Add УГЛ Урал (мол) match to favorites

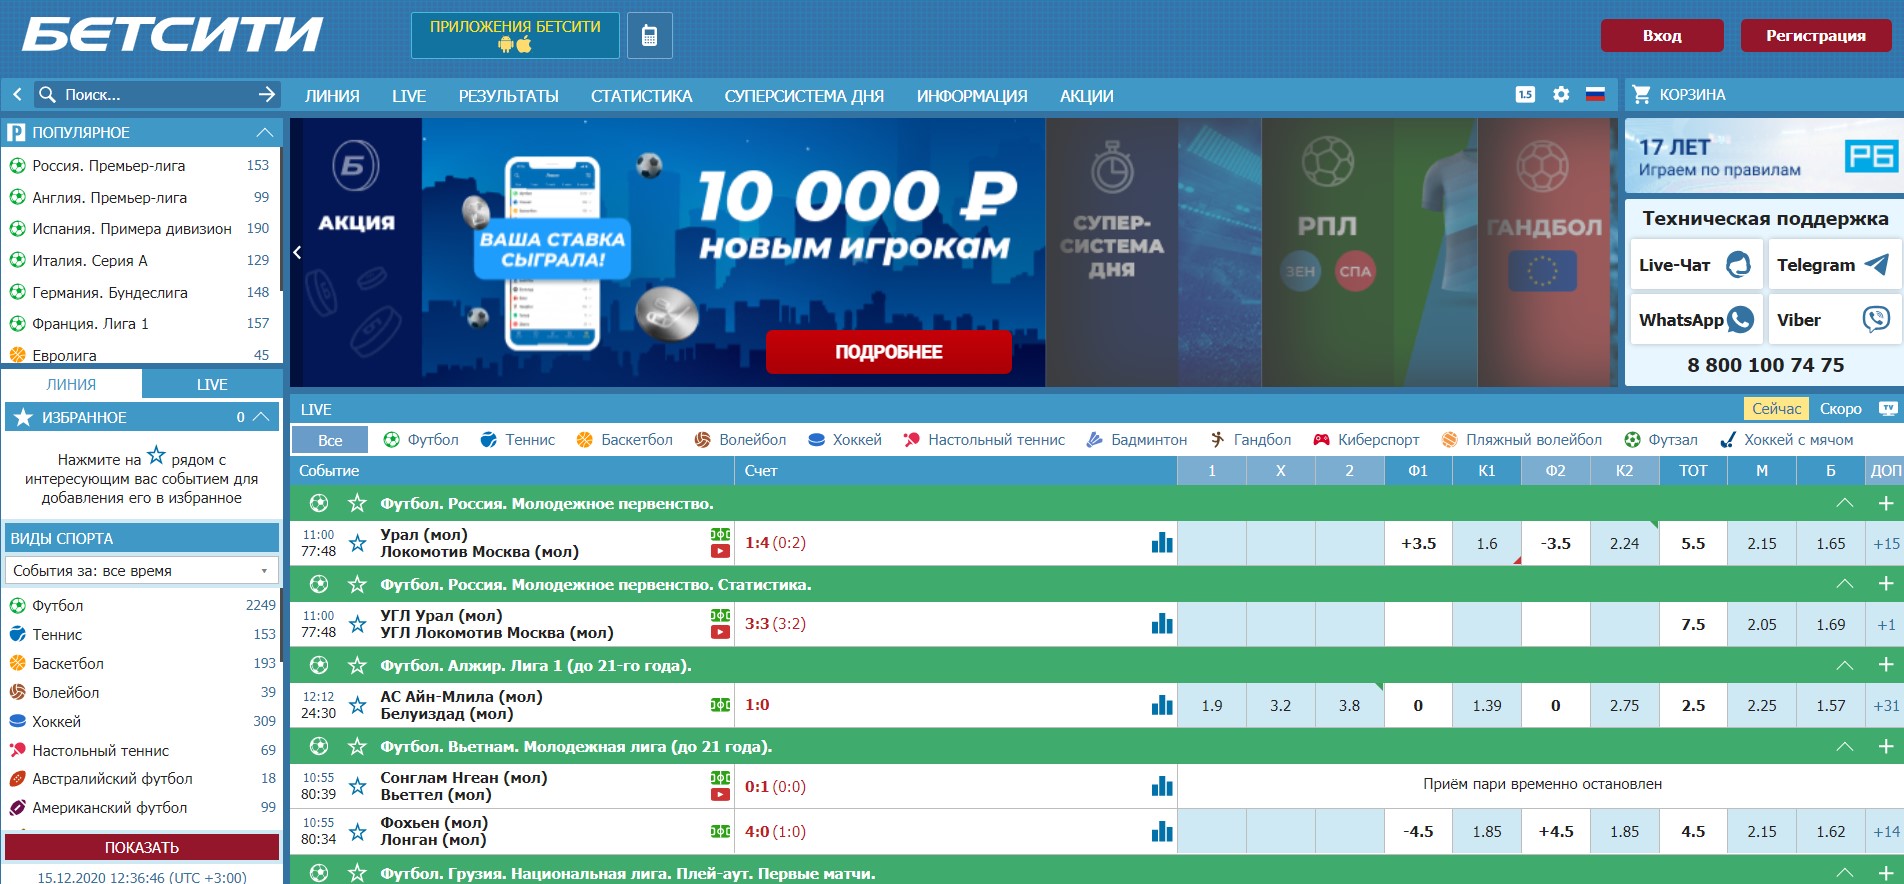pyautogui.click(x=357, y=624)
